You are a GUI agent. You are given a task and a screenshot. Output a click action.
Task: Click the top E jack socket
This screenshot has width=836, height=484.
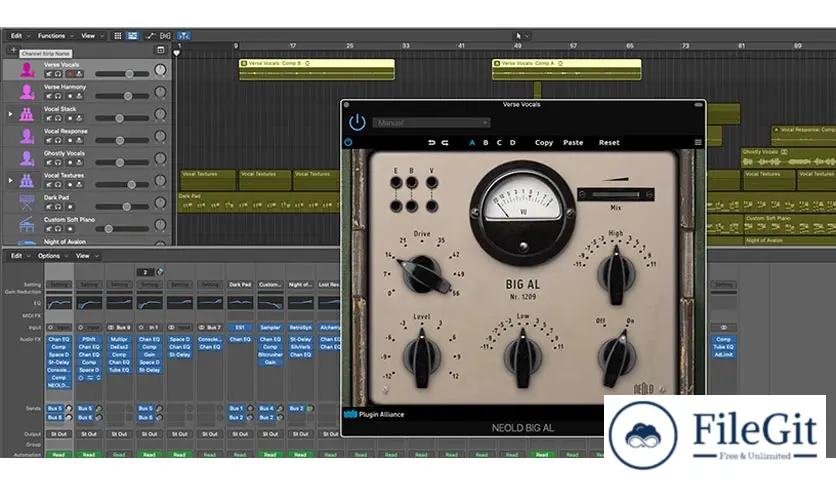click(396, 183)
